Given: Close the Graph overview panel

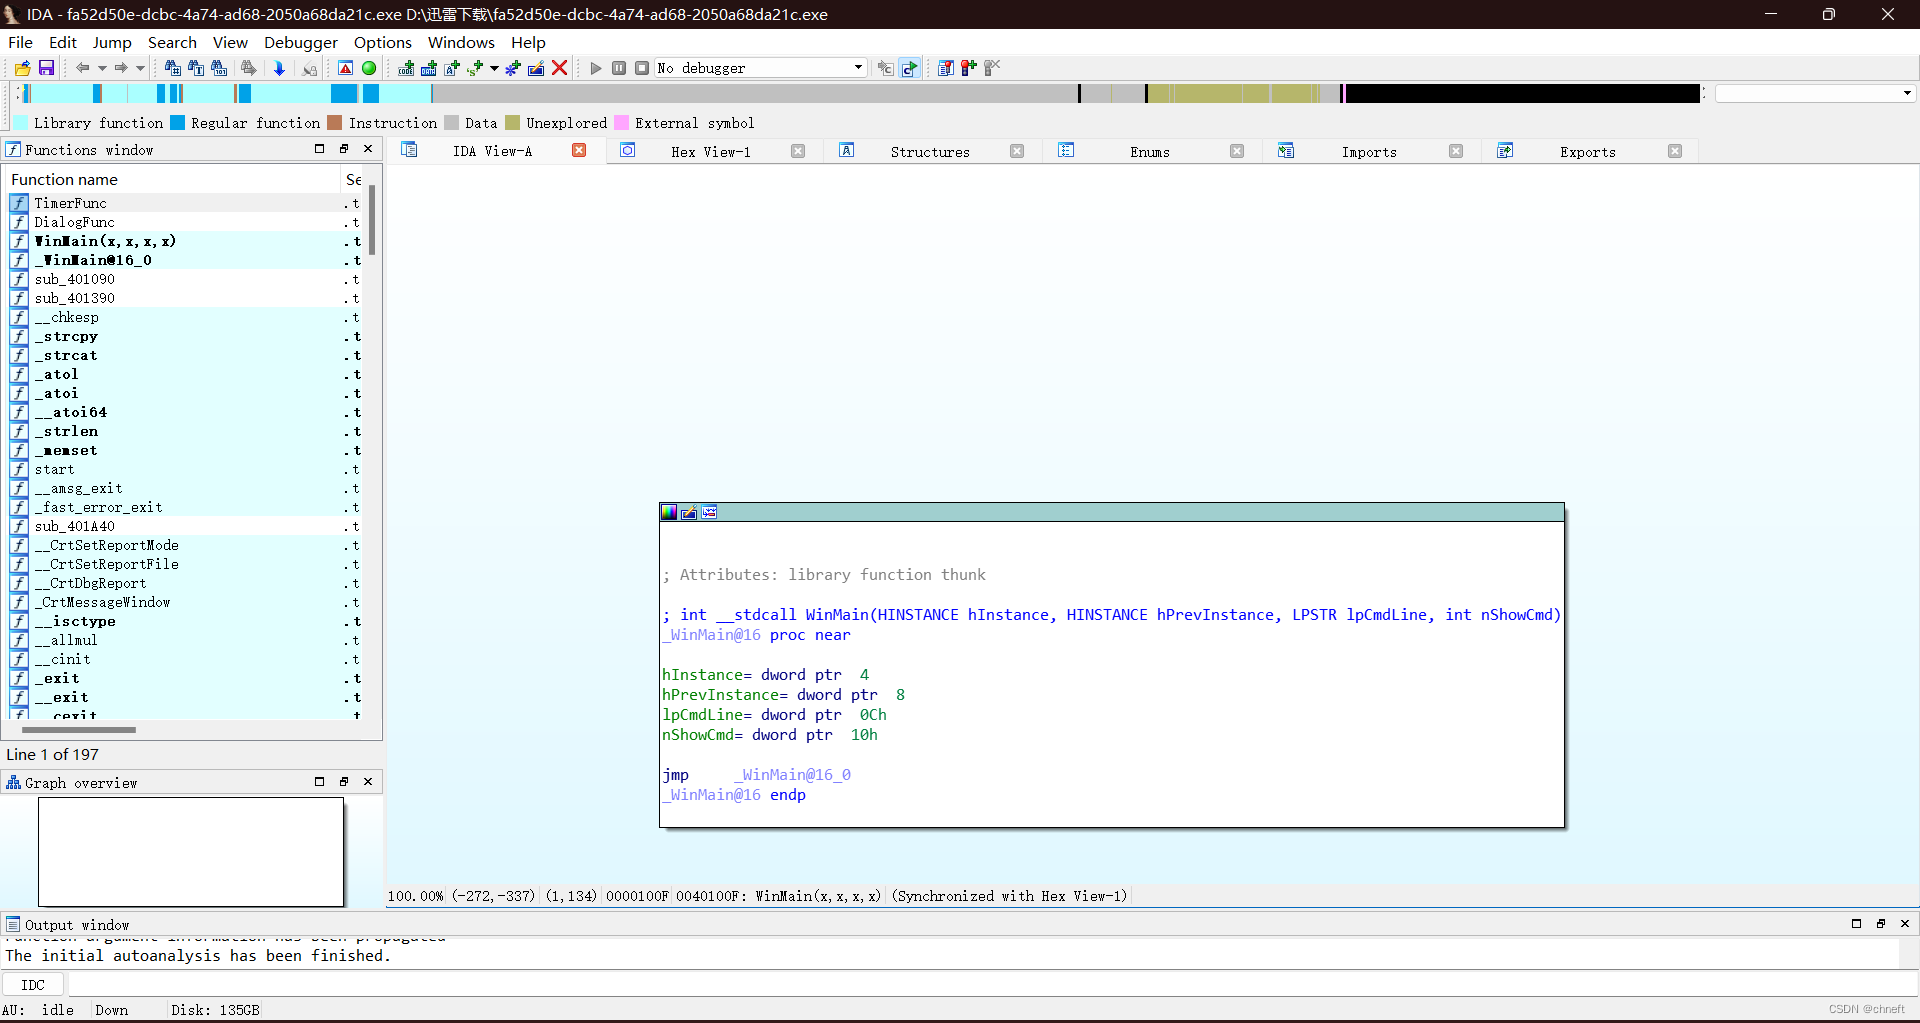Looking at the screenshot, I should pyautogui.click(x=368, y=782).
